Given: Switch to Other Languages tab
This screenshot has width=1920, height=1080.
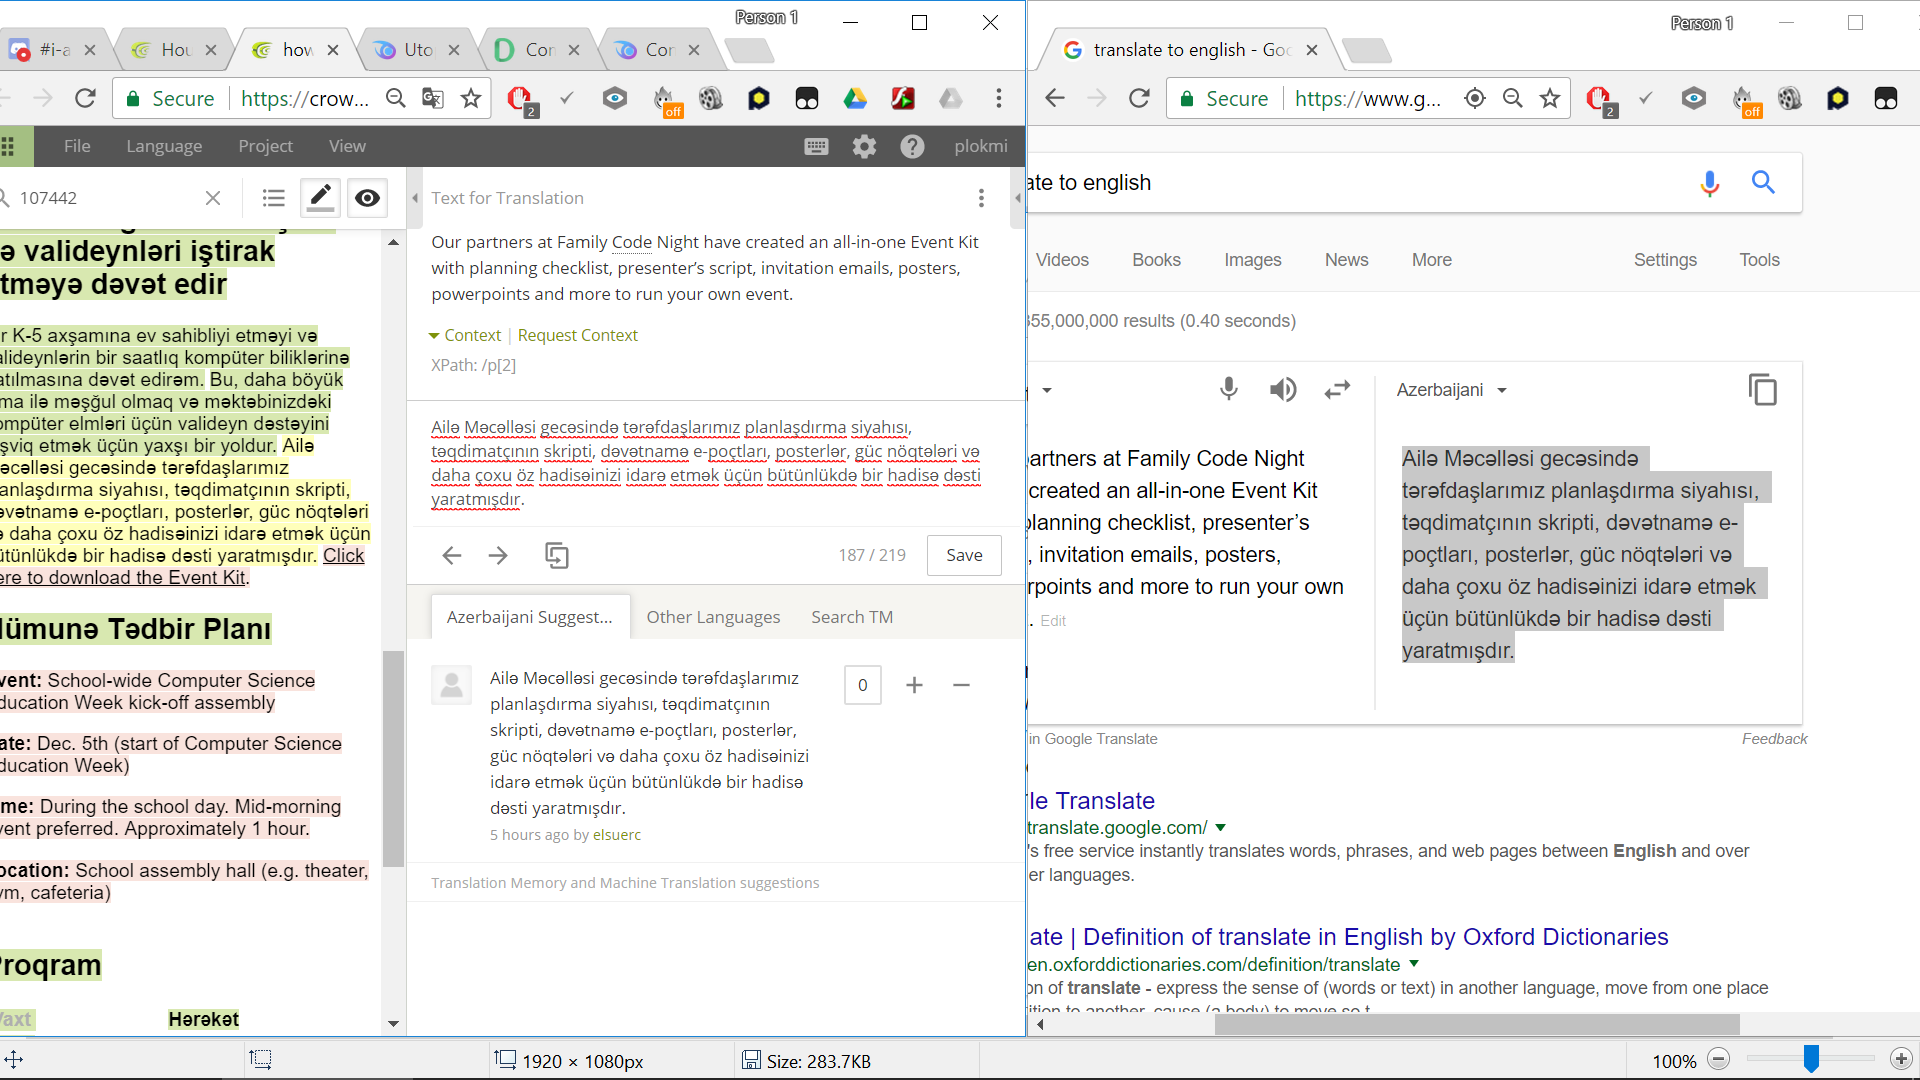Looking at the screenshot, I should pyautogui.click(x=713, y=617).
